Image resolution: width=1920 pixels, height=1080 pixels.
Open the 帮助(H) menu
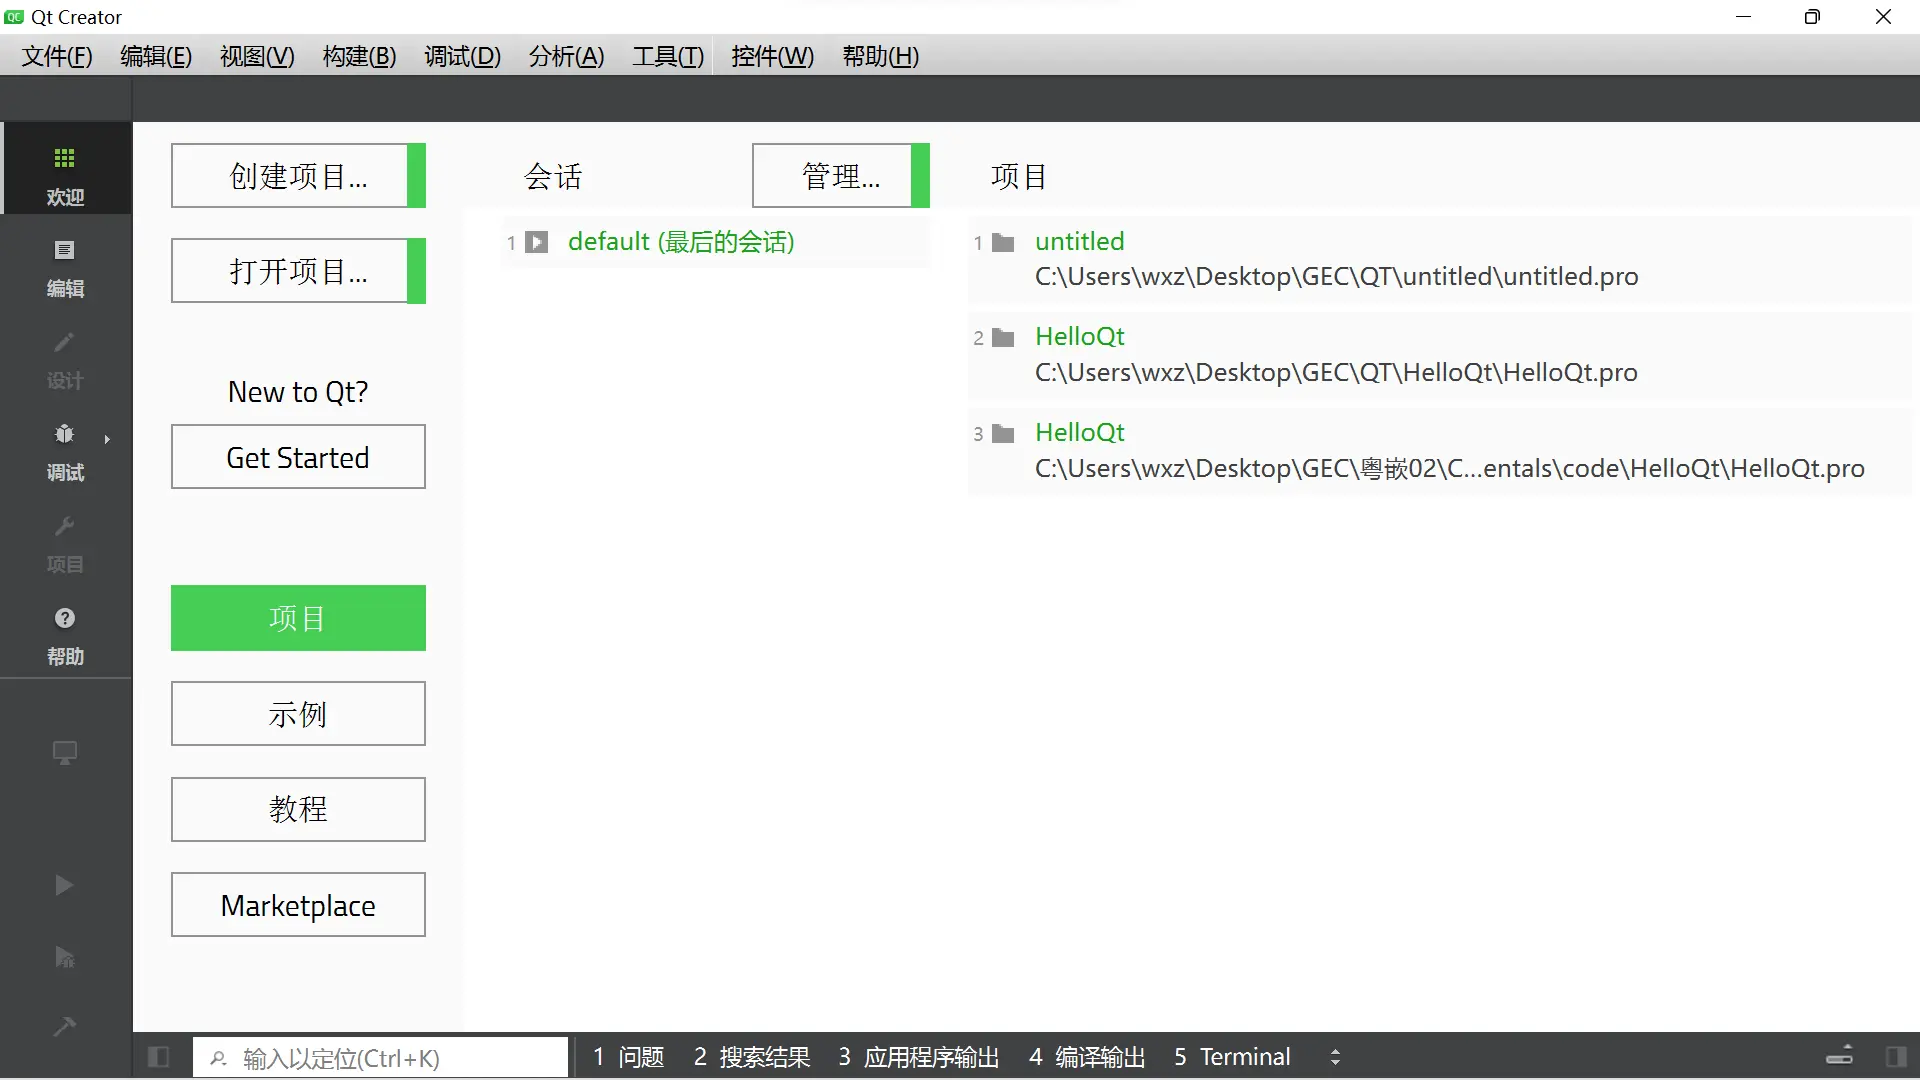(881, 56)
